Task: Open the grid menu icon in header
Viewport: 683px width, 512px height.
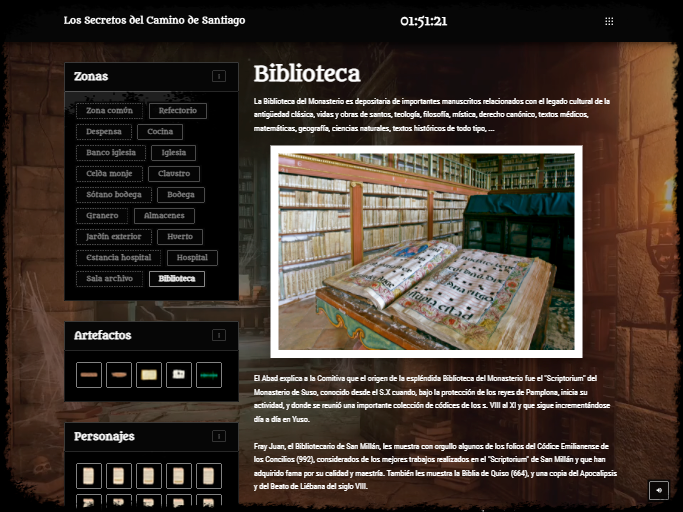Action: [609, 21]
